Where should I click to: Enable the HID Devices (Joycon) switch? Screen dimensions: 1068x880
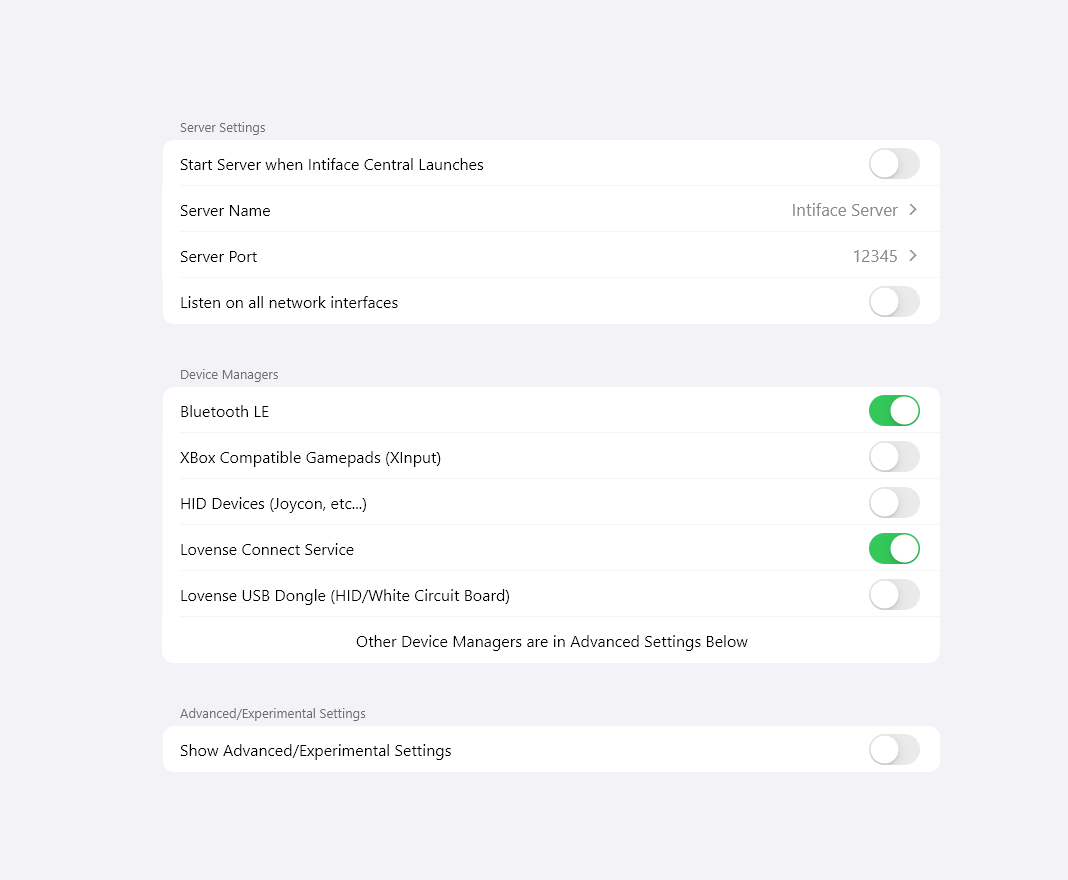[894, 503]
